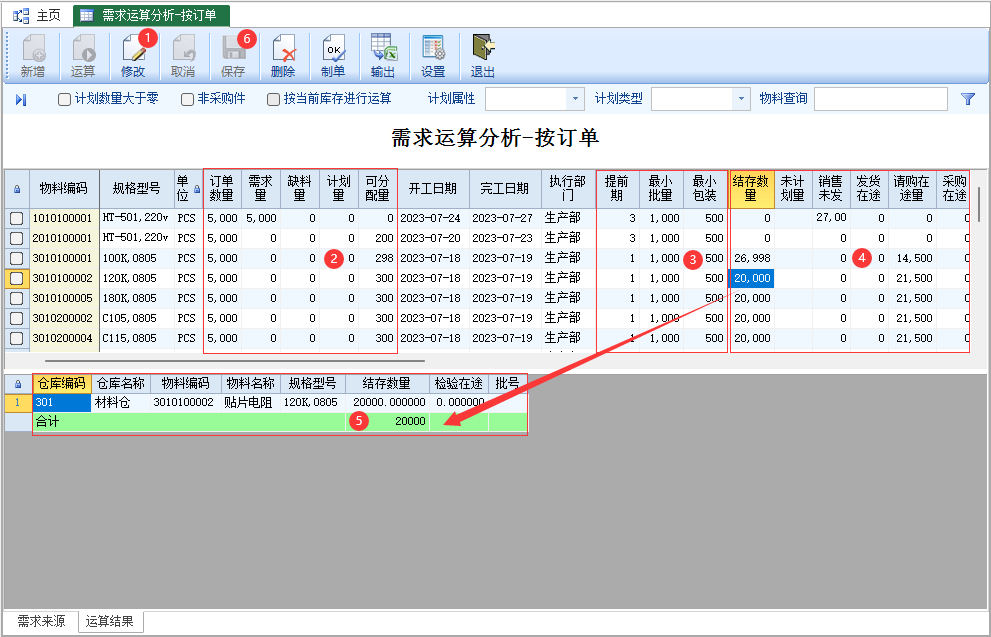Tick the checkbox for material 3010100001

coord(16,258)
